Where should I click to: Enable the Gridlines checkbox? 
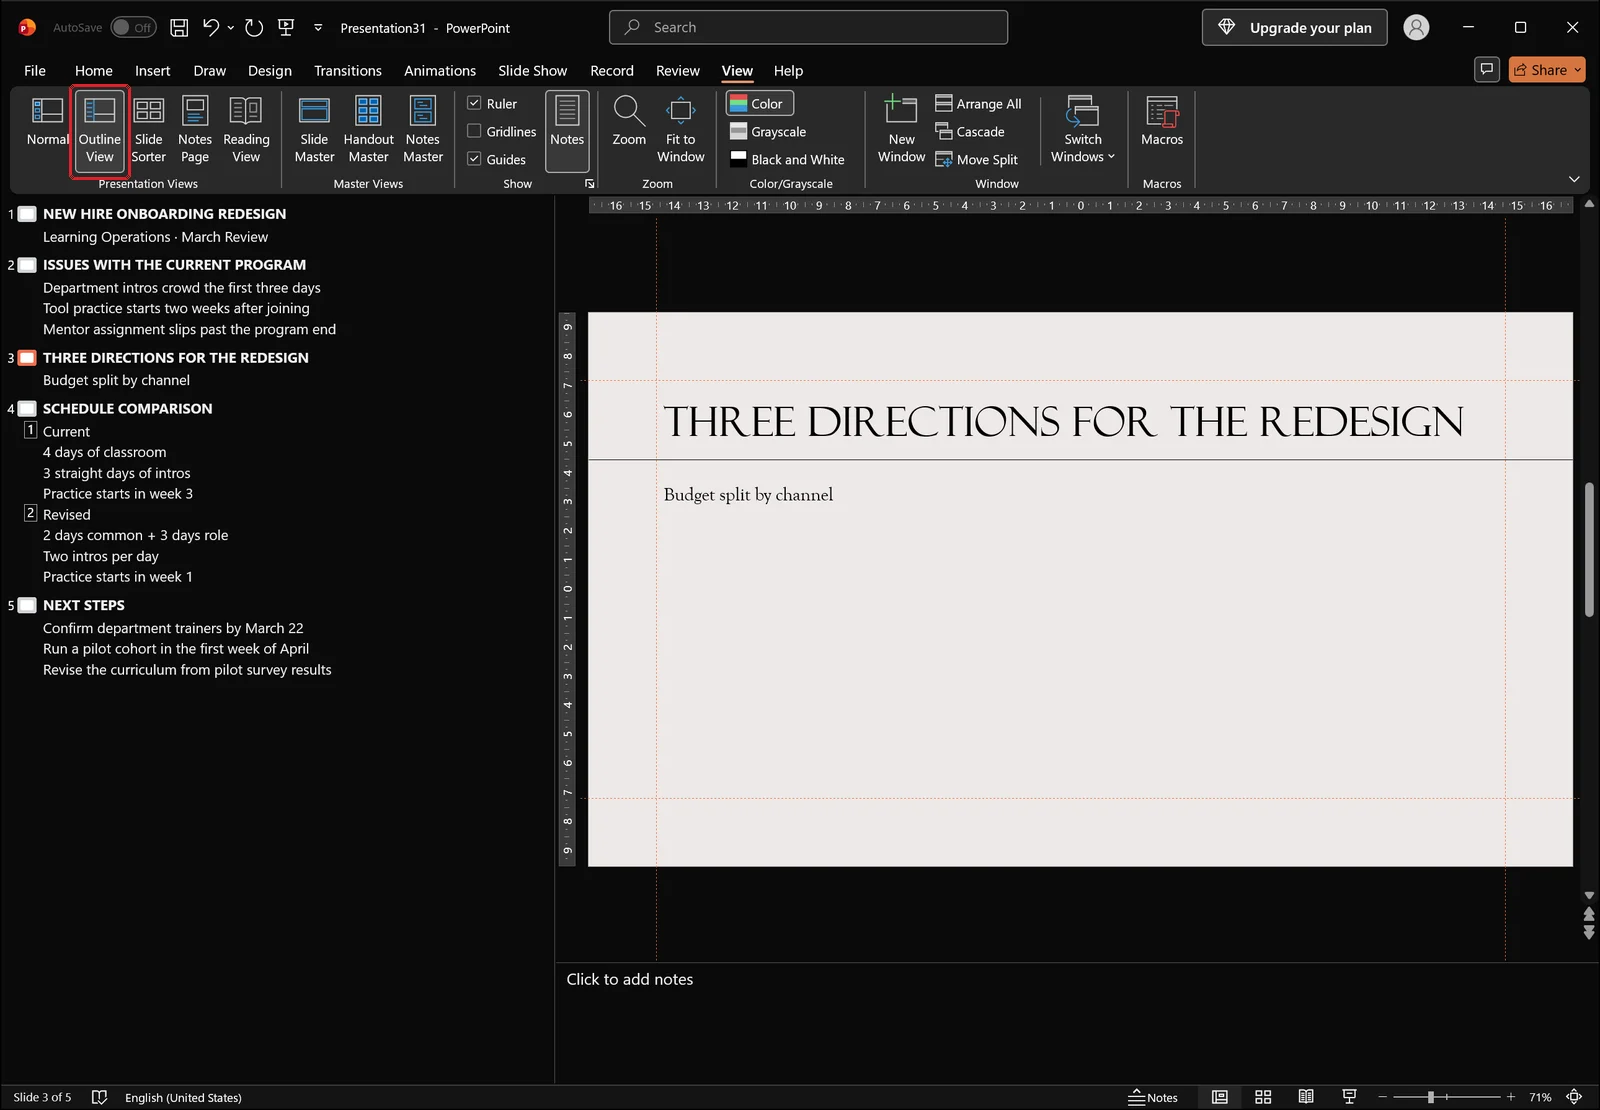pyautogui.click(x=475, y=131)
